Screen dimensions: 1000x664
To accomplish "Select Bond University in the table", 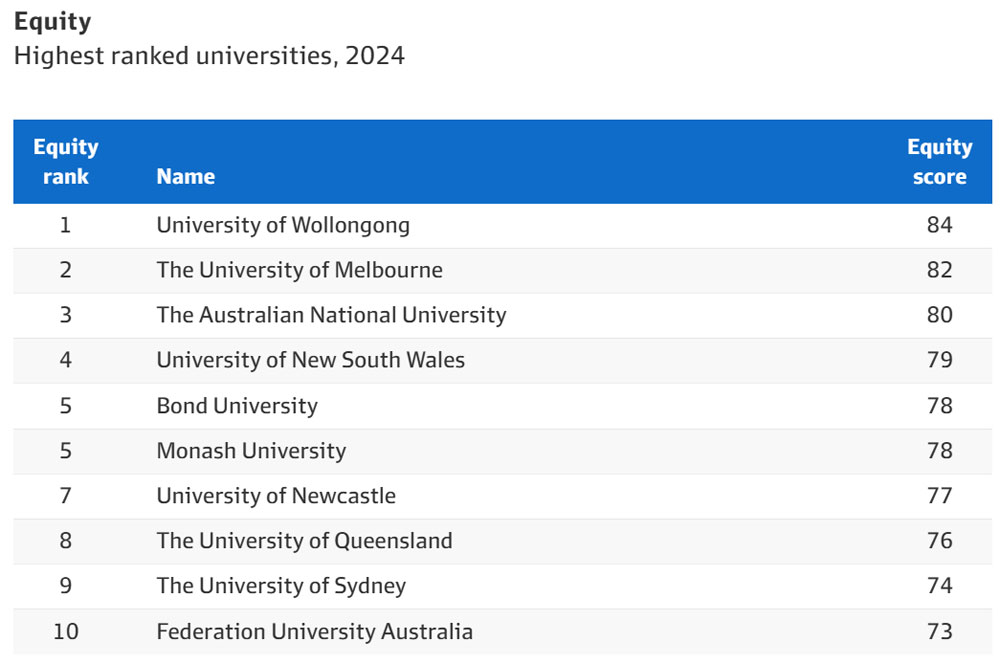I will [x=237, y=406].
